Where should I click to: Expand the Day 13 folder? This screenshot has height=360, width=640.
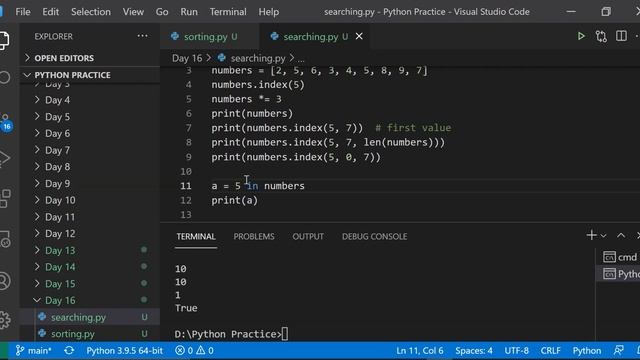coord(90,250)
